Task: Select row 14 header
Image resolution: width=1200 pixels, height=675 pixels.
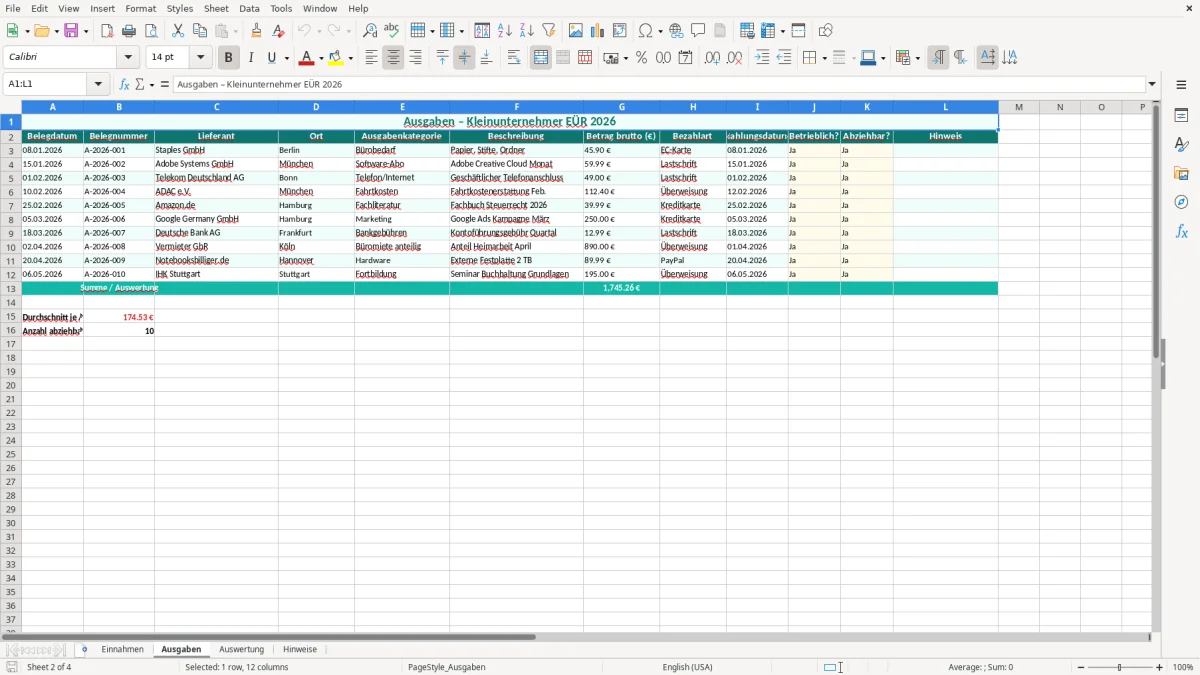Action: (x=11, y=301)
